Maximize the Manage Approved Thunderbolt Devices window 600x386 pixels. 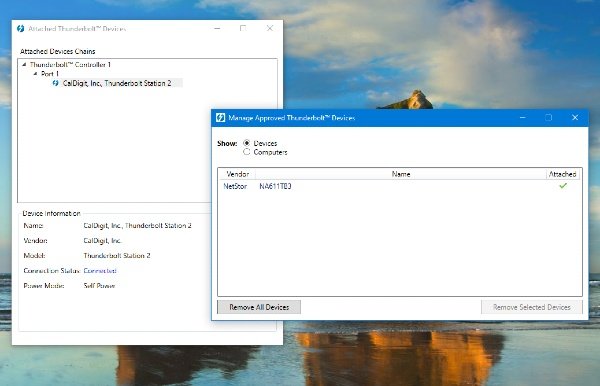[x=548, y=117]
